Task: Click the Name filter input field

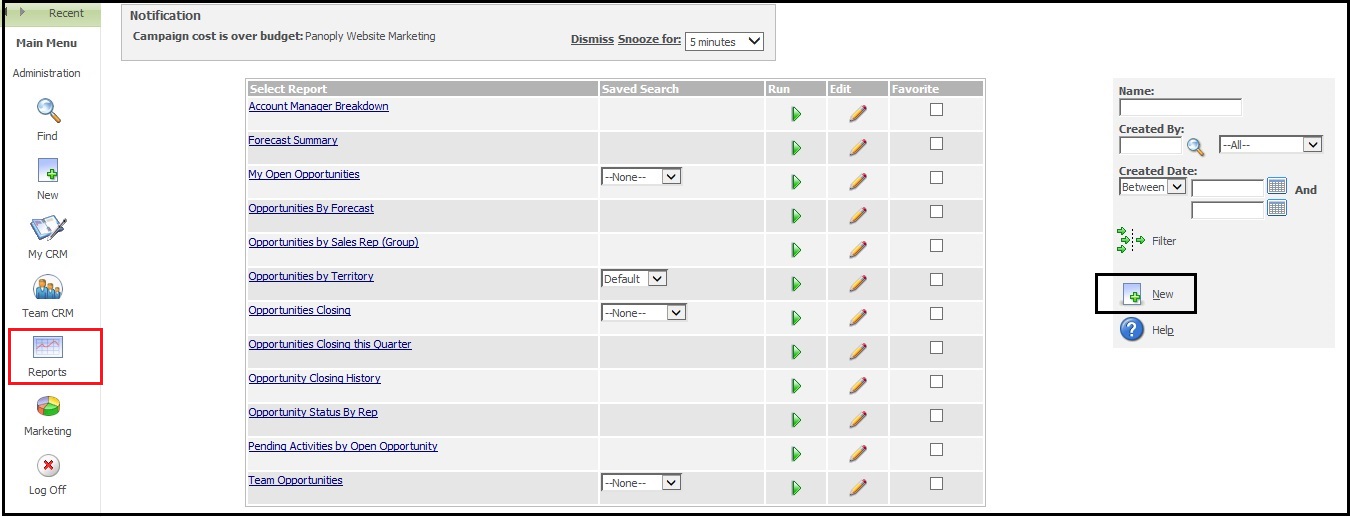Action: pos(1180,107)
